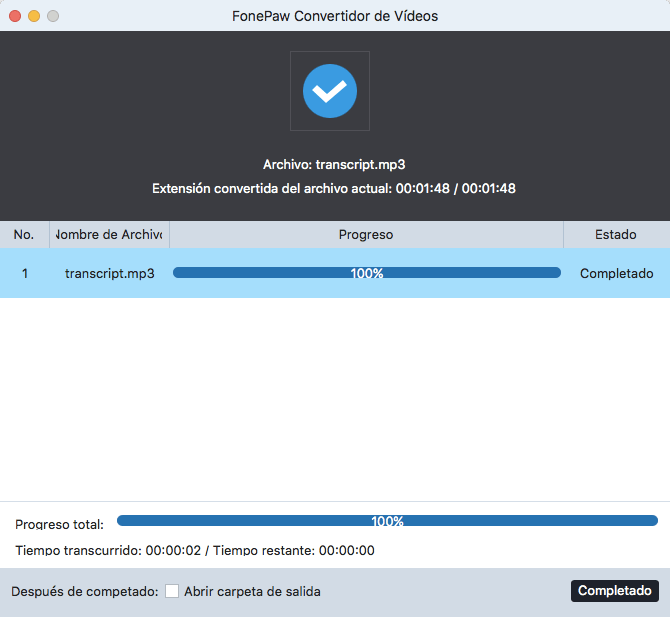Viewport: 670px width, 617px height.
Task: Click the Estado column header
Action: click(616, 234)
